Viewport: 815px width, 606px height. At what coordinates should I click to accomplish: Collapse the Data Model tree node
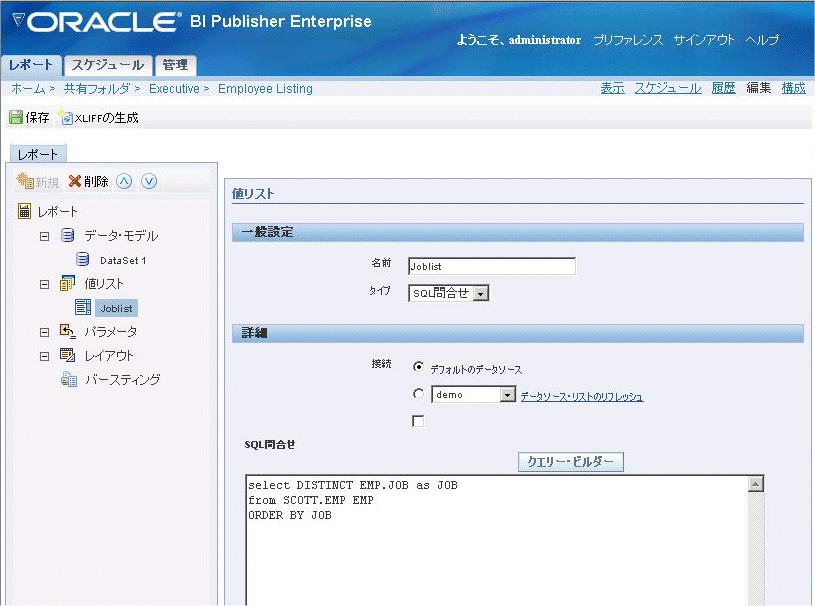click(45, 236)
